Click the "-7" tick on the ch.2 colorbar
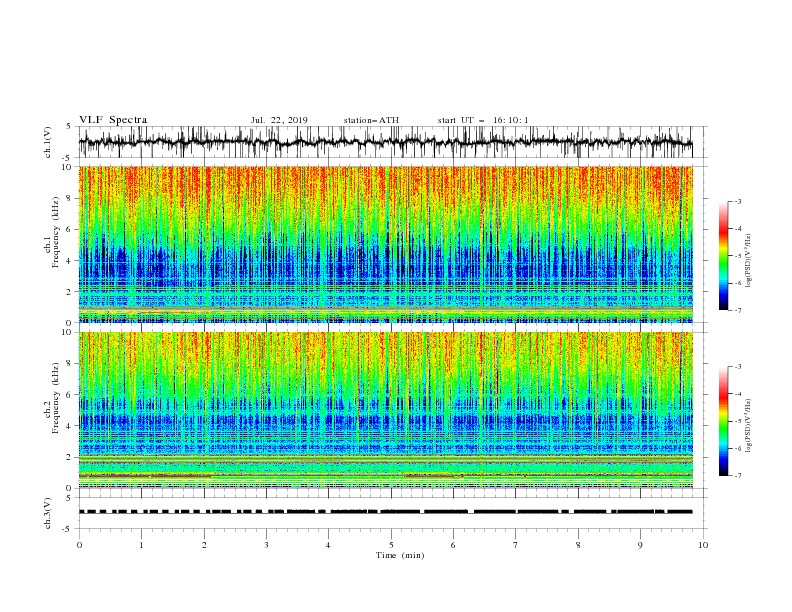The image size is (792, 612). (737, 476)
